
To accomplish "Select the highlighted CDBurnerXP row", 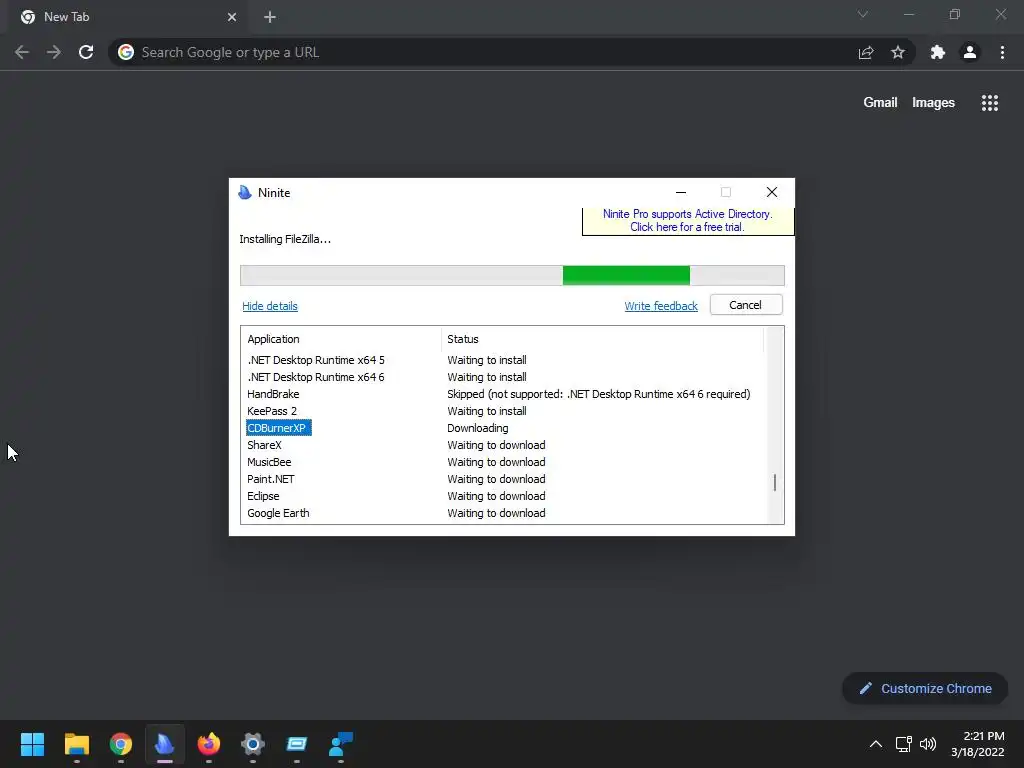I will point(503,428).
